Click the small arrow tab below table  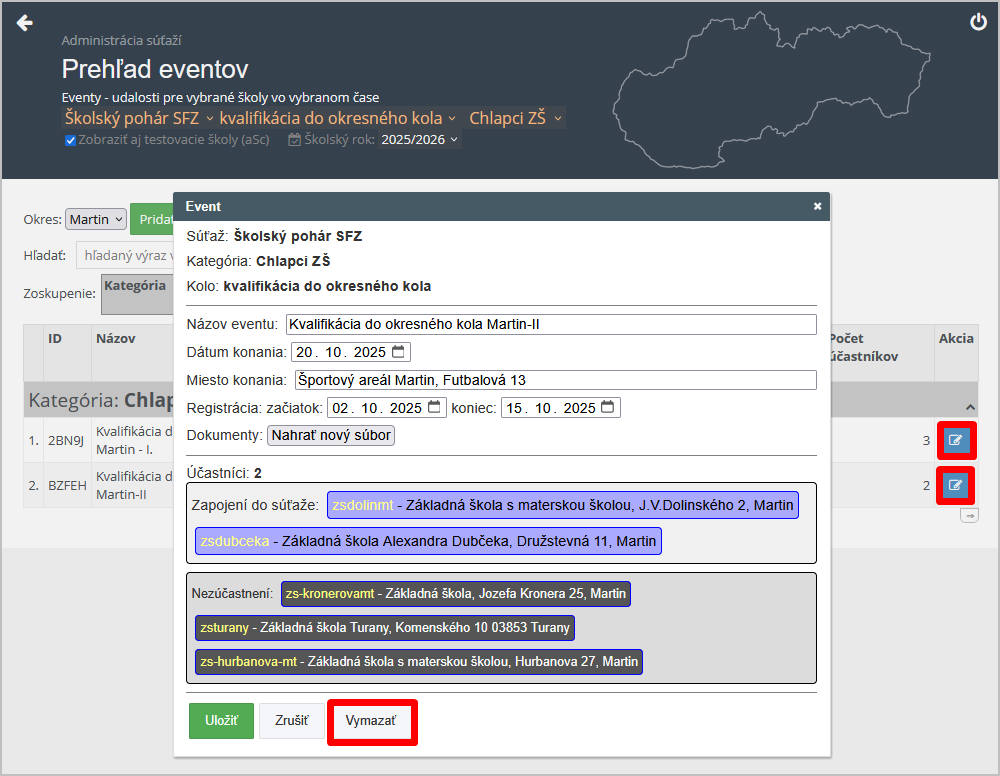(x=968, y=515)
